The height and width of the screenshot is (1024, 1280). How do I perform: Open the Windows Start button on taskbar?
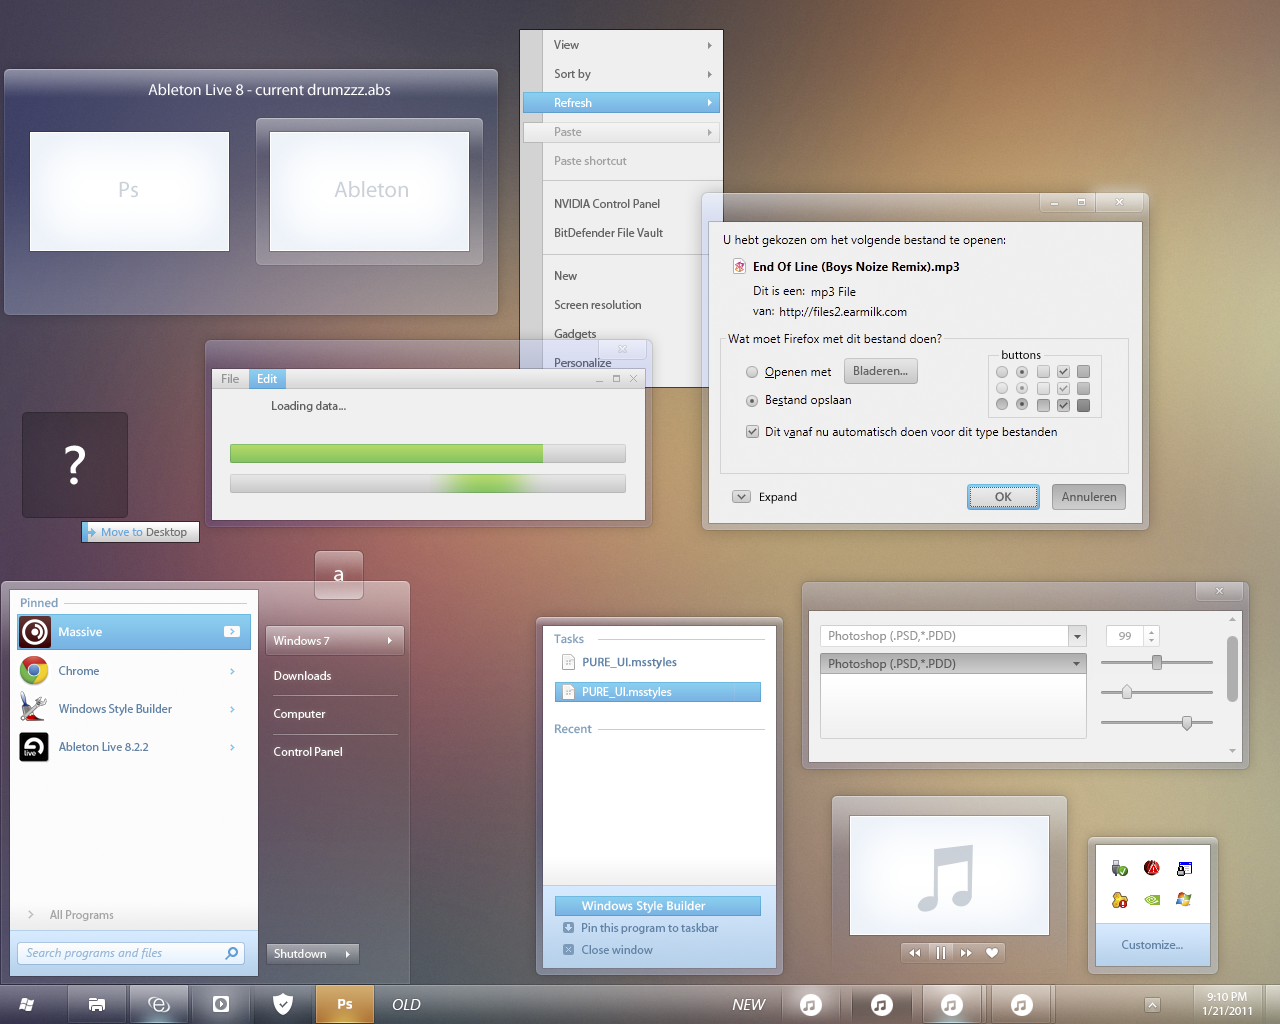tap(27, 1004)
